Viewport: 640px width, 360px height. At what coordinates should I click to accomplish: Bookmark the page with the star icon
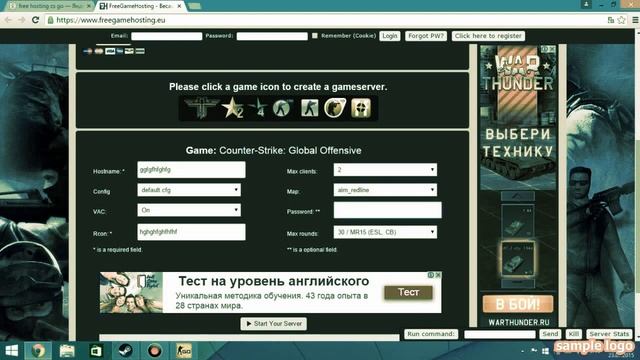click(621, 20)
